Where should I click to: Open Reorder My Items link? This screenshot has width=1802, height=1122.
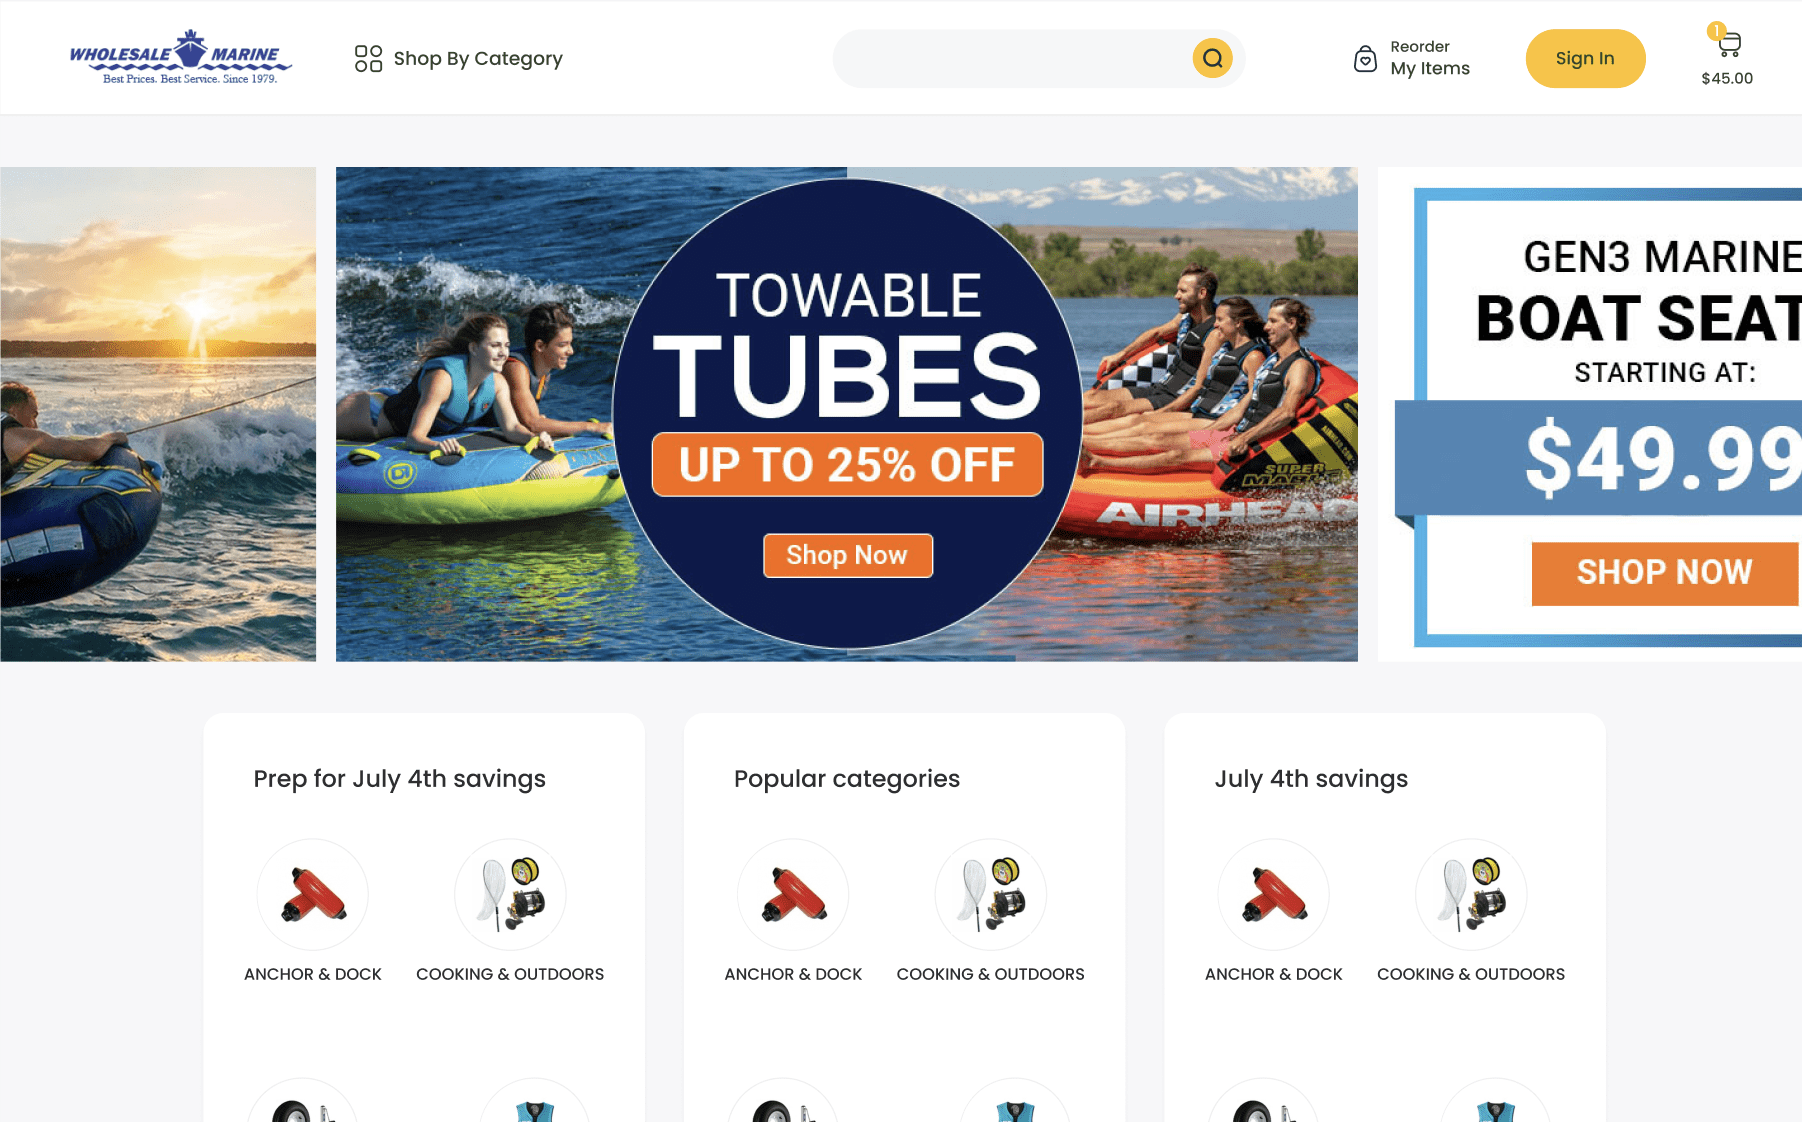(1430, 58)
